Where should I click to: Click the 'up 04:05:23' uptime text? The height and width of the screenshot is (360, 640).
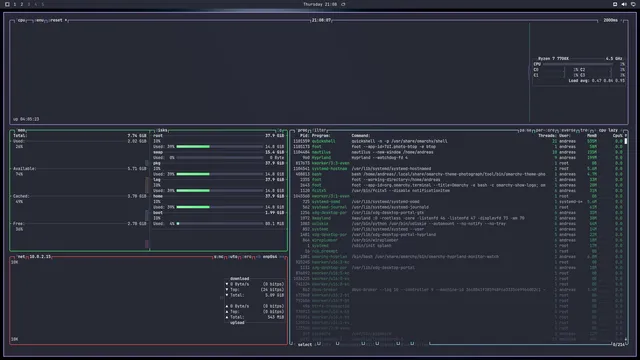click(x=26, y=119)
